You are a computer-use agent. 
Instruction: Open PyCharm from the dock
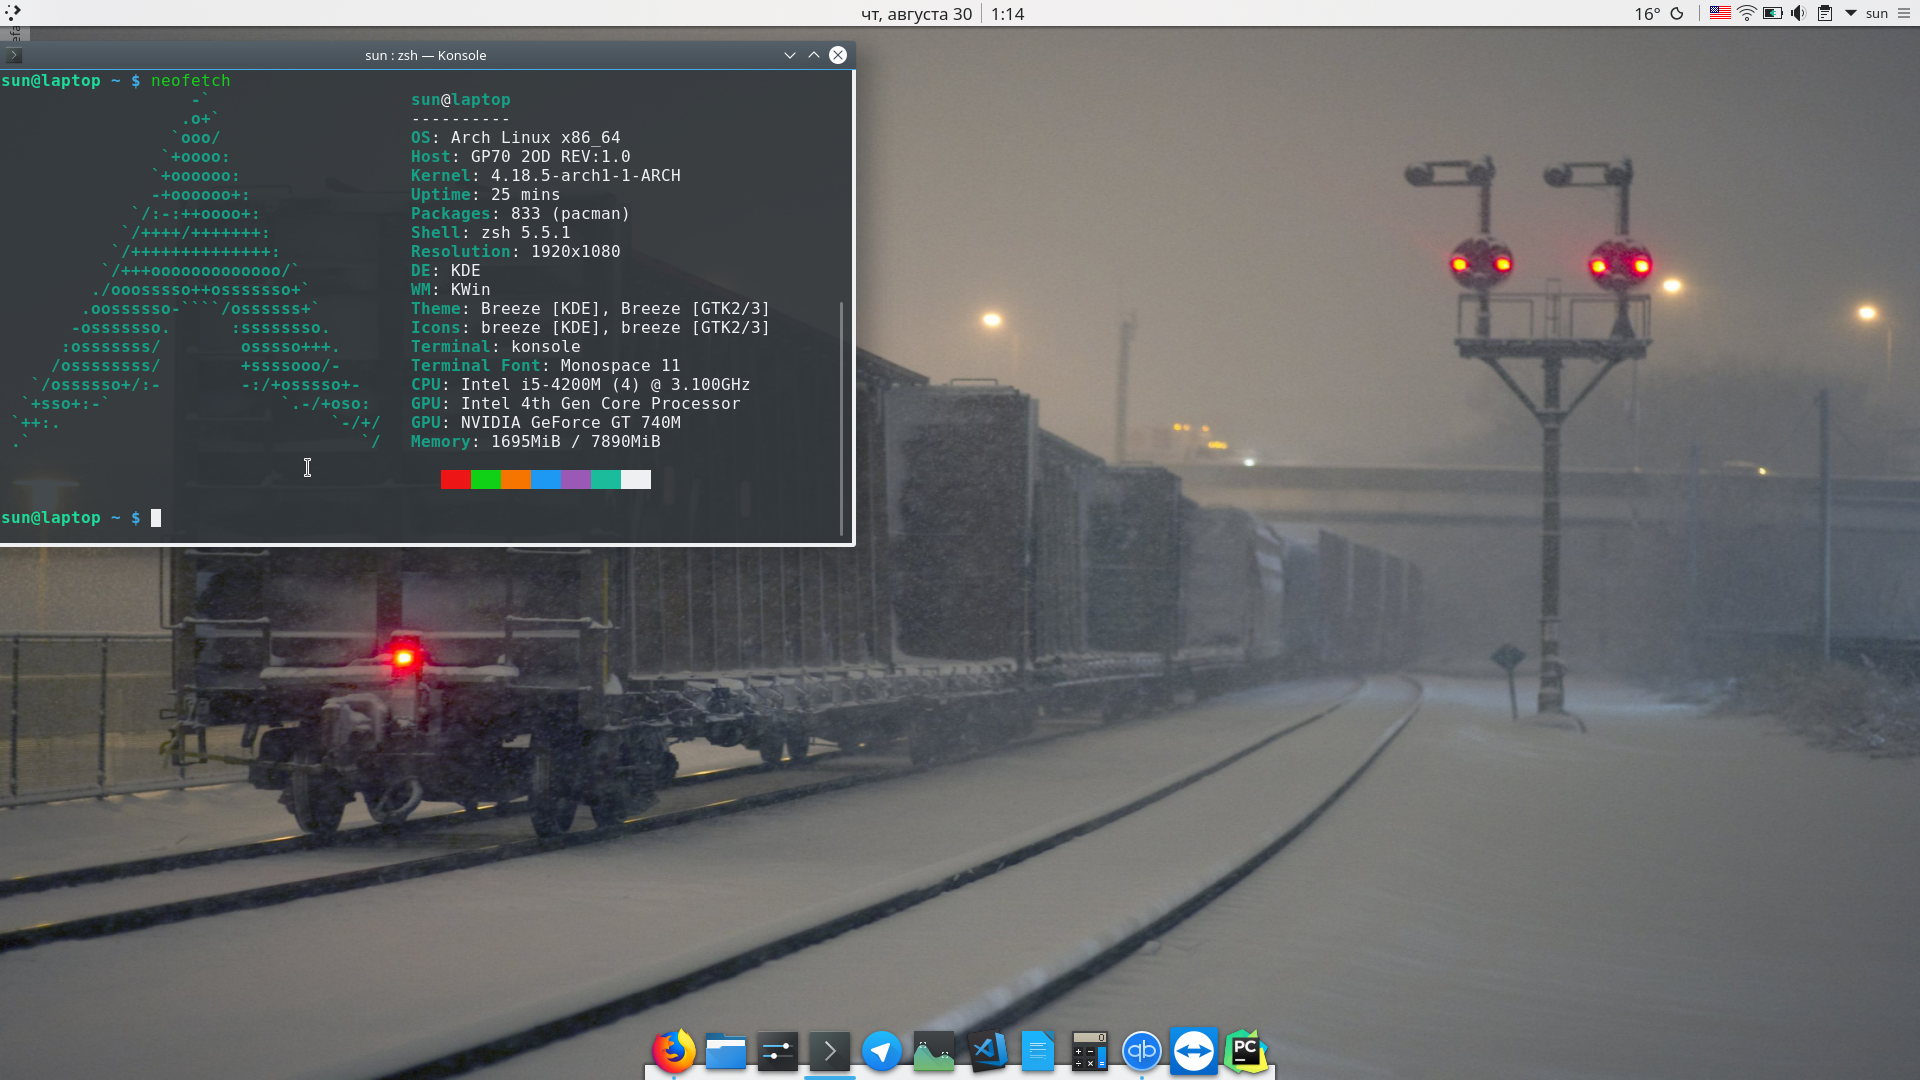click(x=1246, y=1051)
